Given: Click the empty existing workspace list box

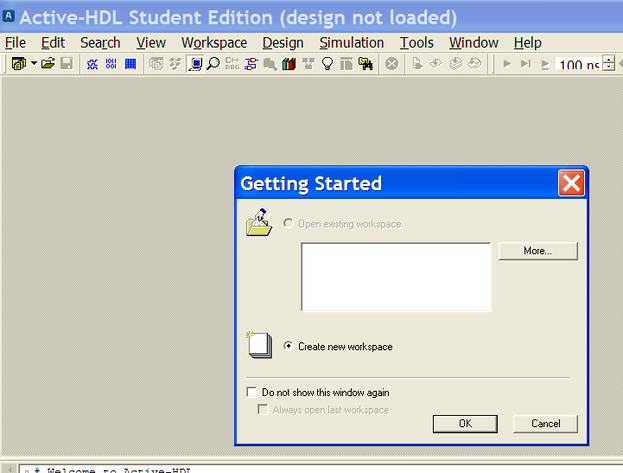Looking at the screenshot, I should tap(396, 277).
